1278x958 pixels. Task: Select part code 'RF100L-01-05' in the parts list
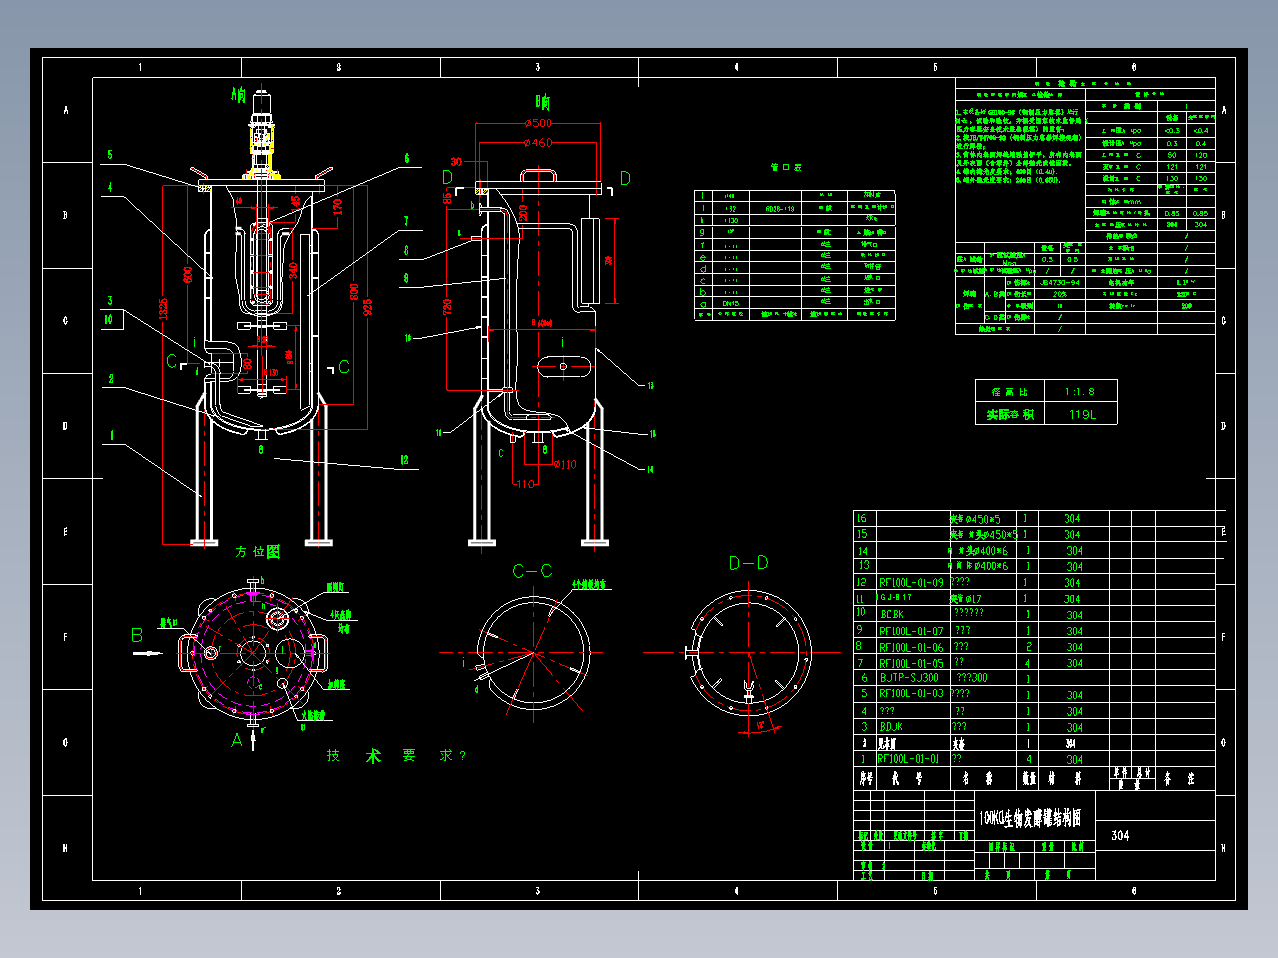pos(911,663)
